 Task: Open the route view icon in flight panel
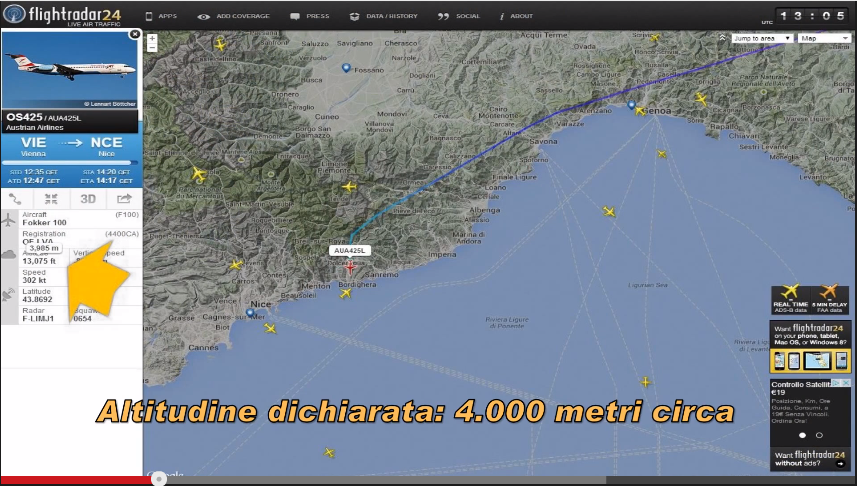(x=15, y=199)
